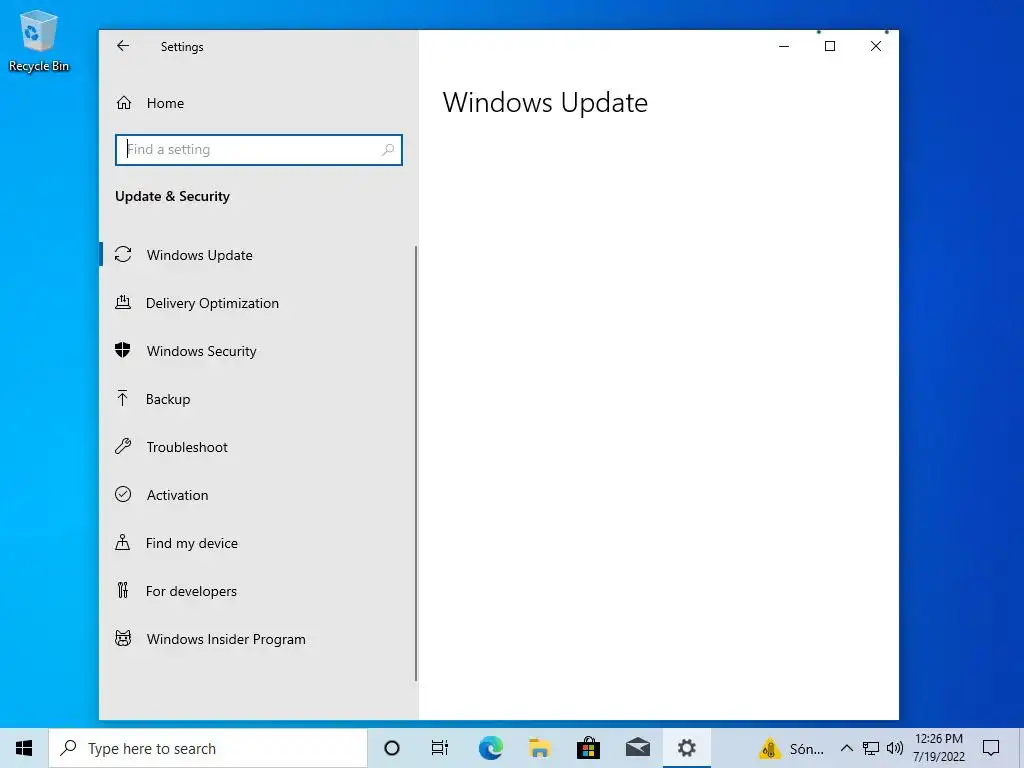This screenshot has width=1024, height=768.
Task: Launch Microsoft Edge from taskbar
Action: pos(490,748)
